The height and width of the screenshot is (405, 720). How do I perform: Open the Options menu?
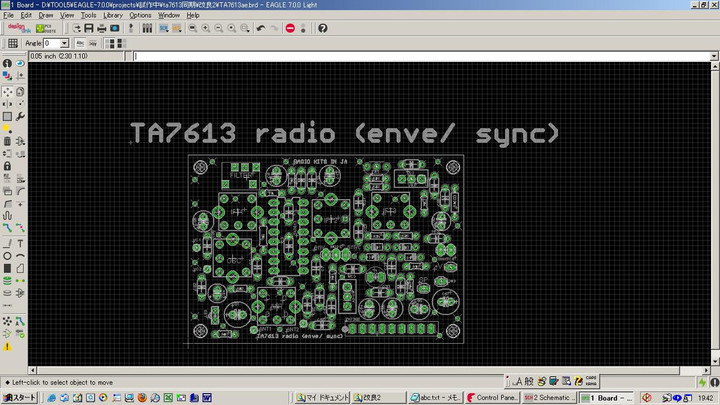pos(140,15)
